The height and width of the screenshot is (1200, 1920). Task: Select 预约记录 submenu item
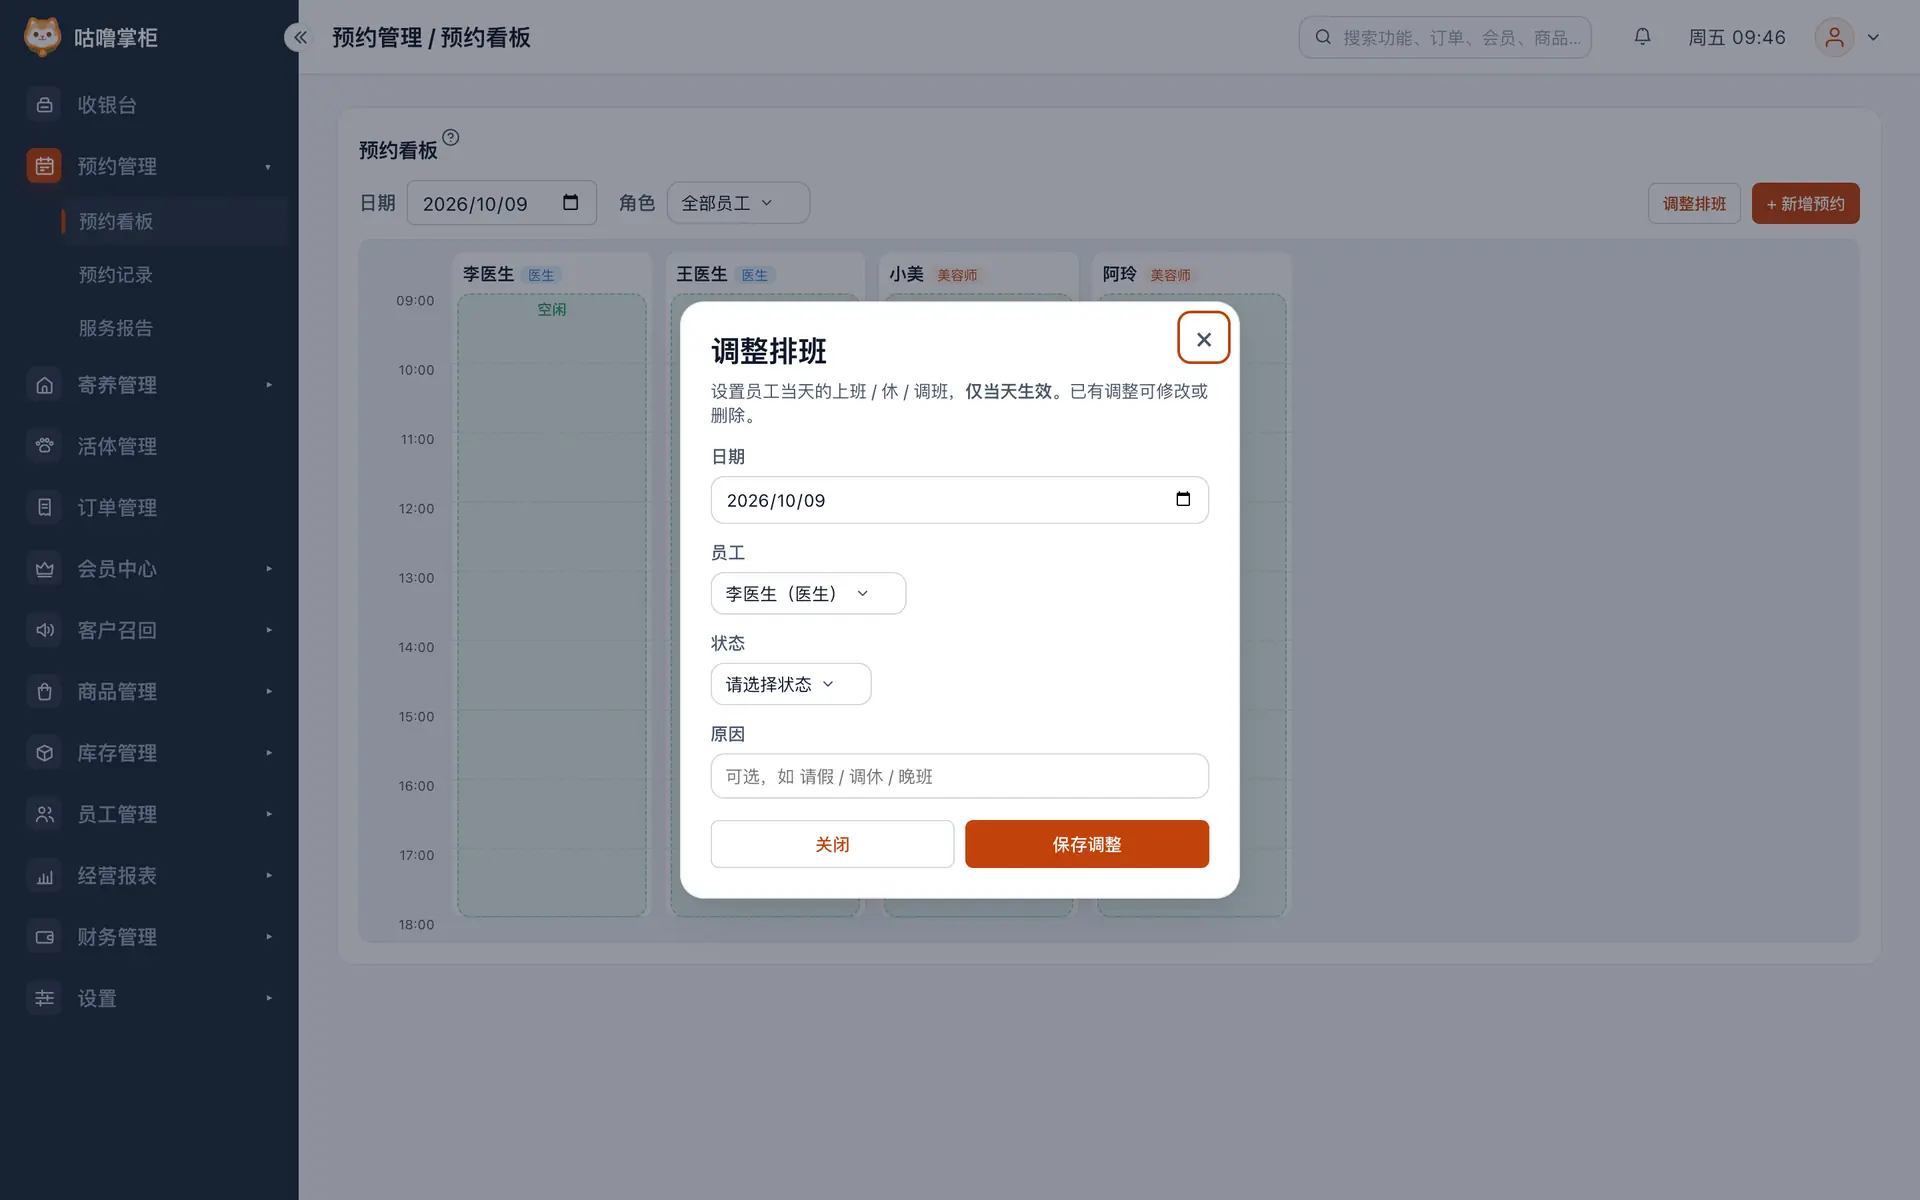(174, 274)
